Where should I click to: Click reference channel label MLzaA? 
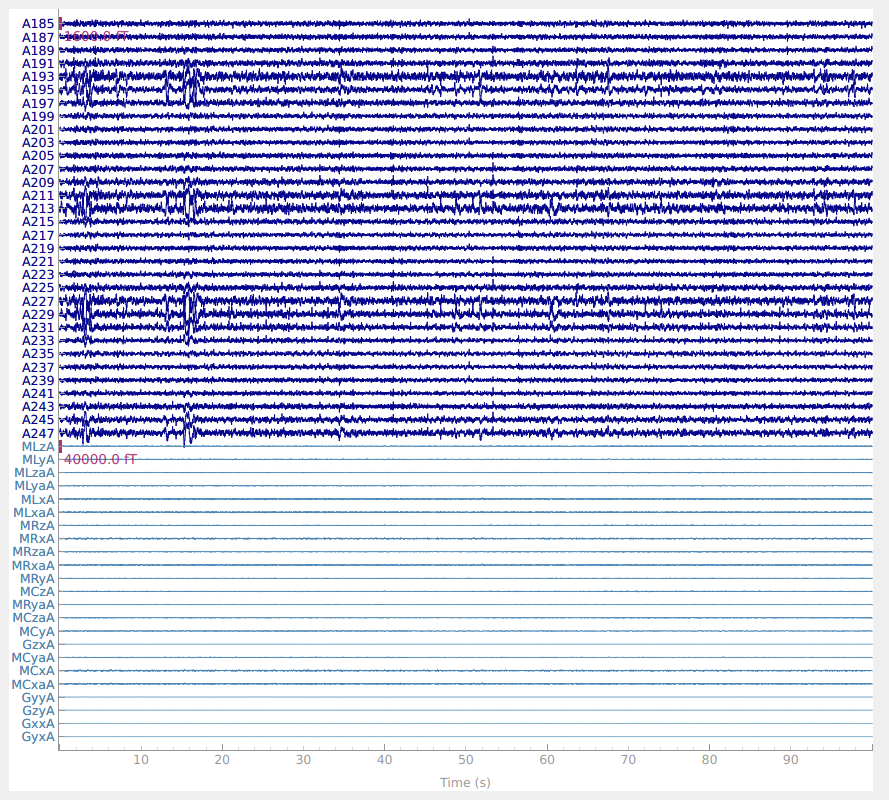tap(34, 472)
